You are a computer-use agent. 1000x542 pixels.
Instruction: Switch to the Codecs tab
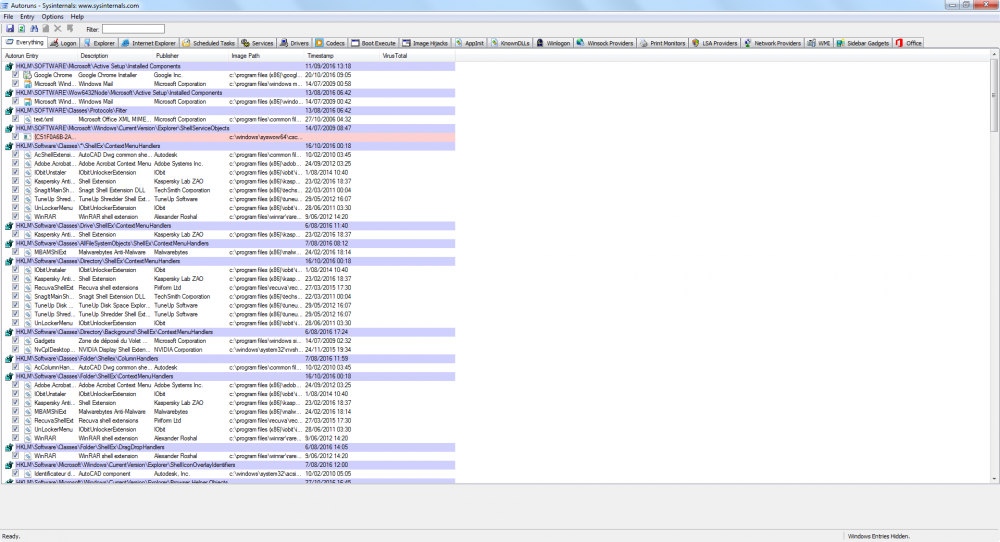tap(330, 43)
